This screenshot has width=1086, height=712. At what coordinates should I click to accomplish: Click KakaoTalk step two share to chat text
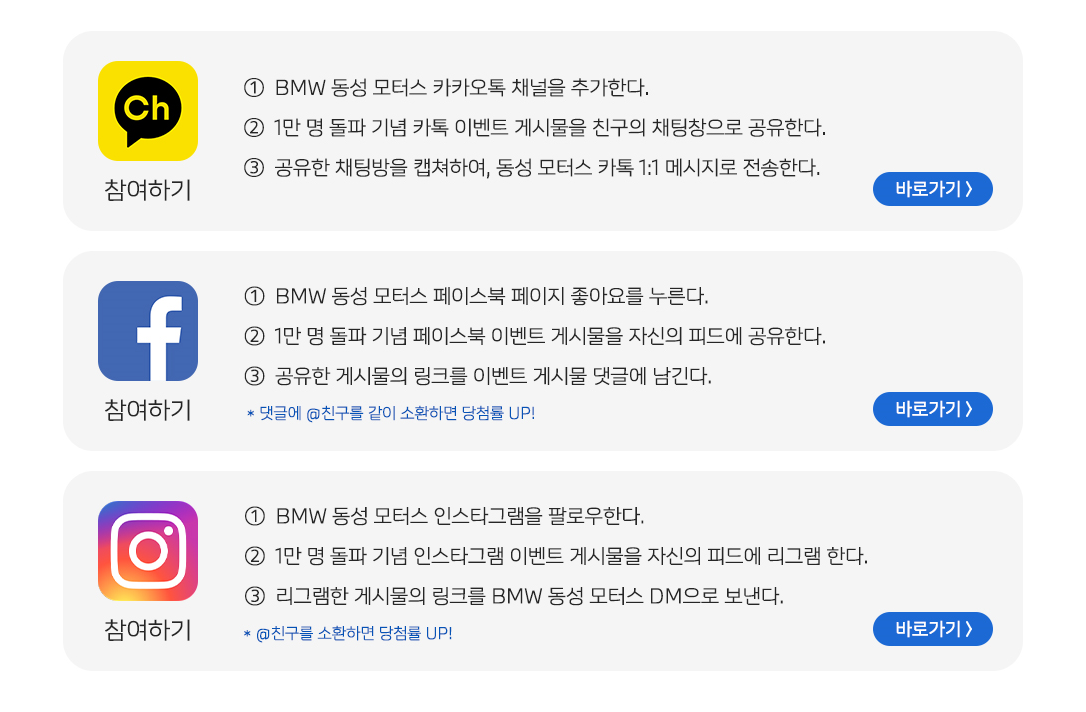pyautogui.click(x=535, y=127)
